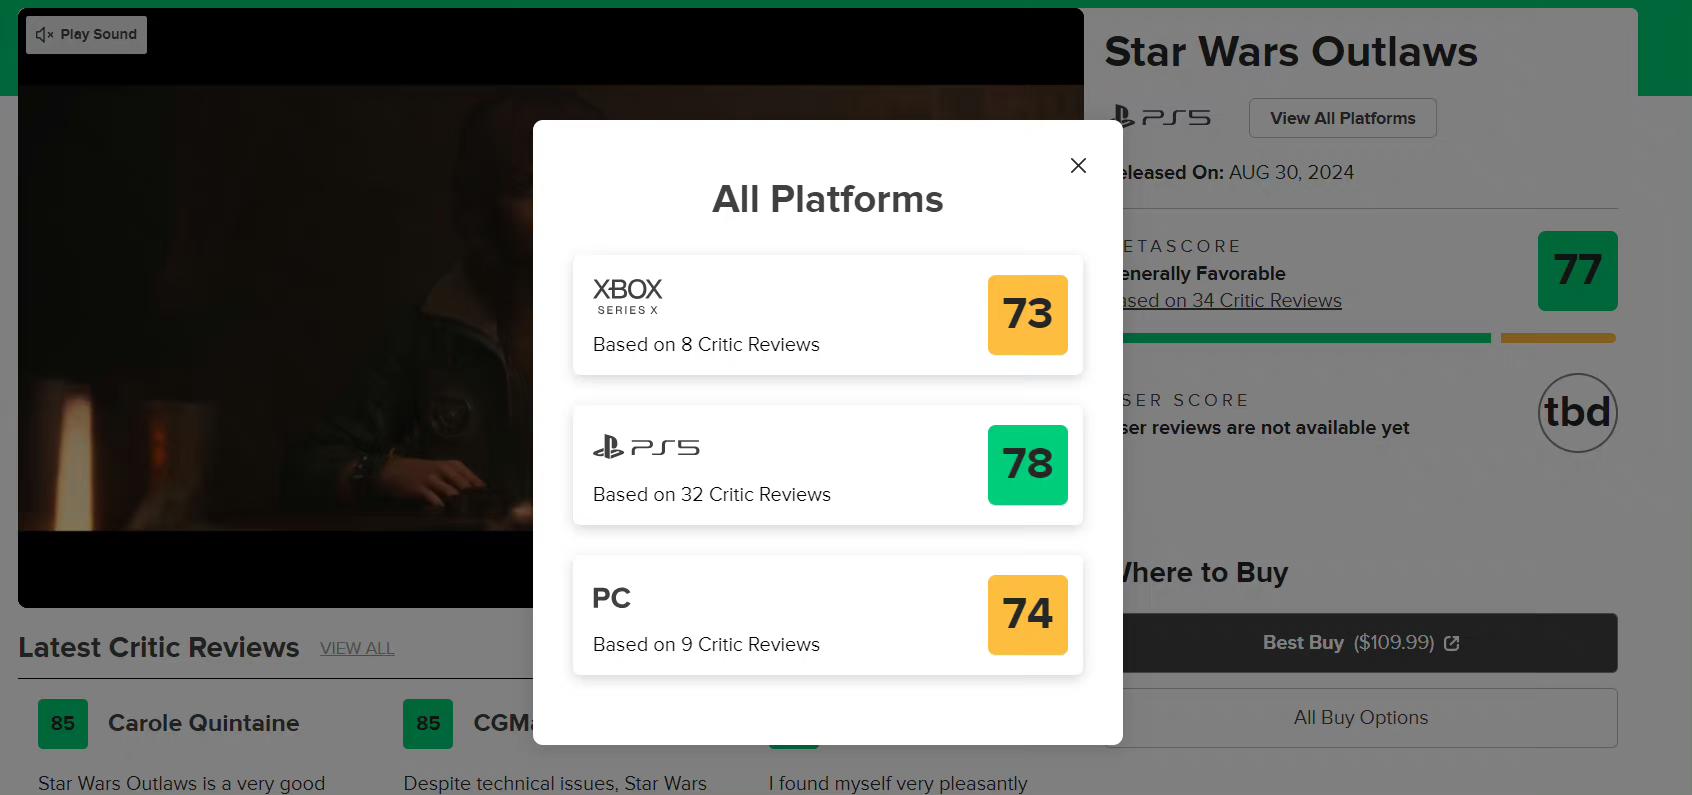1692x795 pixels.
Task: Open All Buy Options
Action: [1361, 718]
